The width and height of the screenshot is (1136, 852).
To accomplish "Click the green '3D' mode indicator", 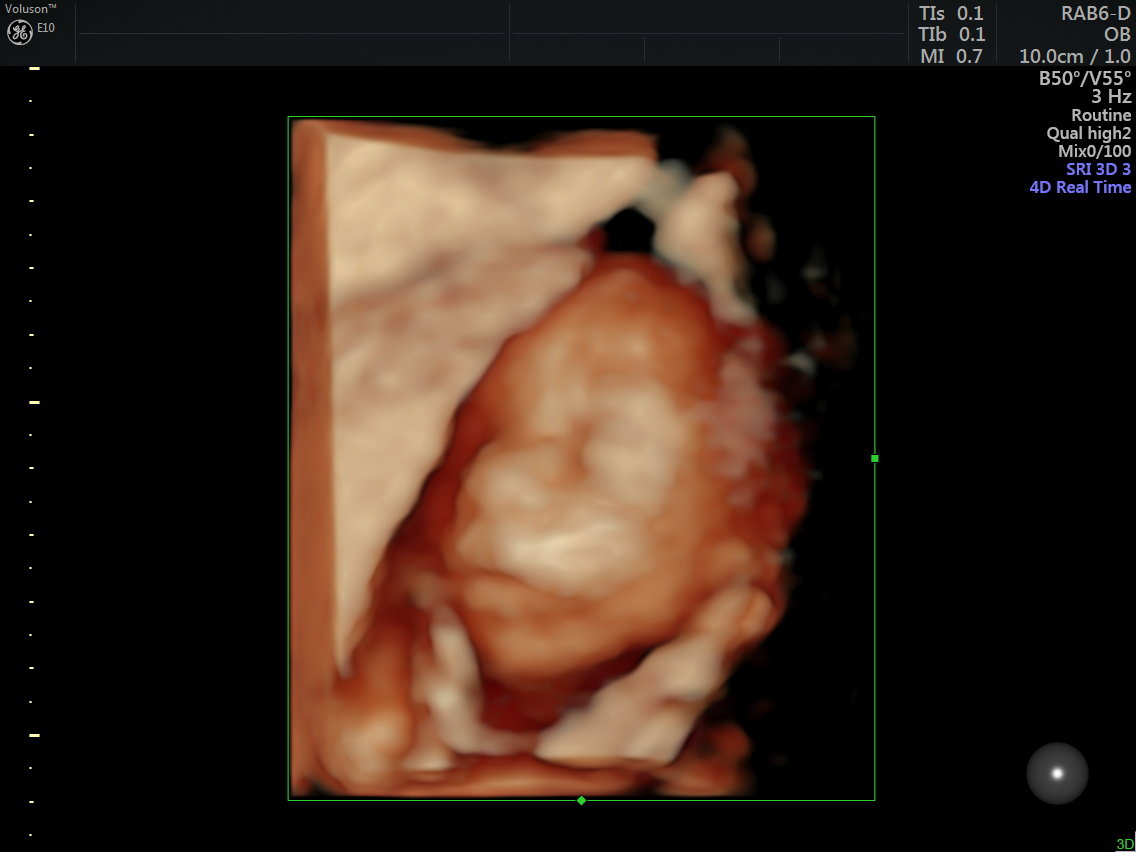I will tap(1125, 844).
